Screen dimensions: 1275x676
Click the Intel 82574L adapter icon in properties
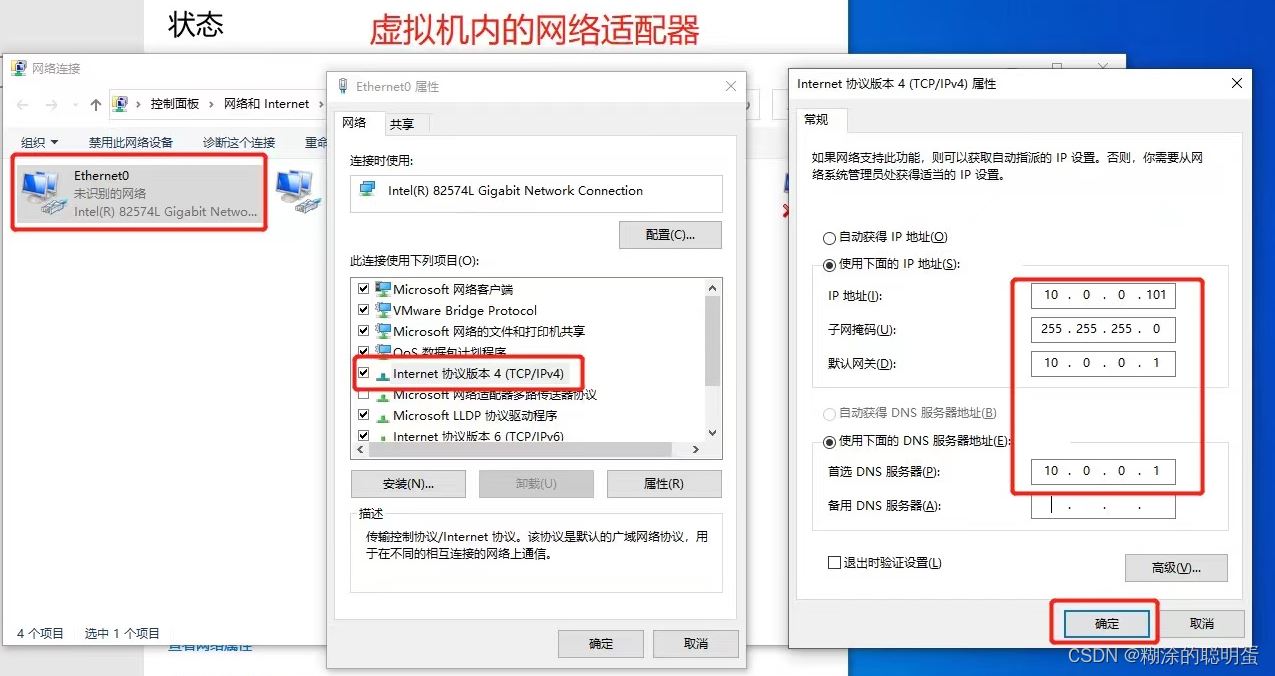point(368,190)
